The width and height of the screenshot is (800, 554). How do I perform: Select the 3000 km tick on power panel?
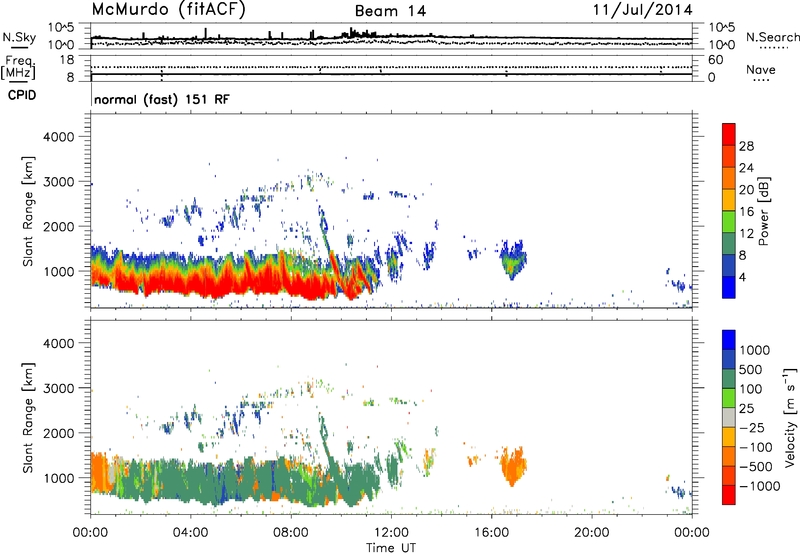[58, 182]
